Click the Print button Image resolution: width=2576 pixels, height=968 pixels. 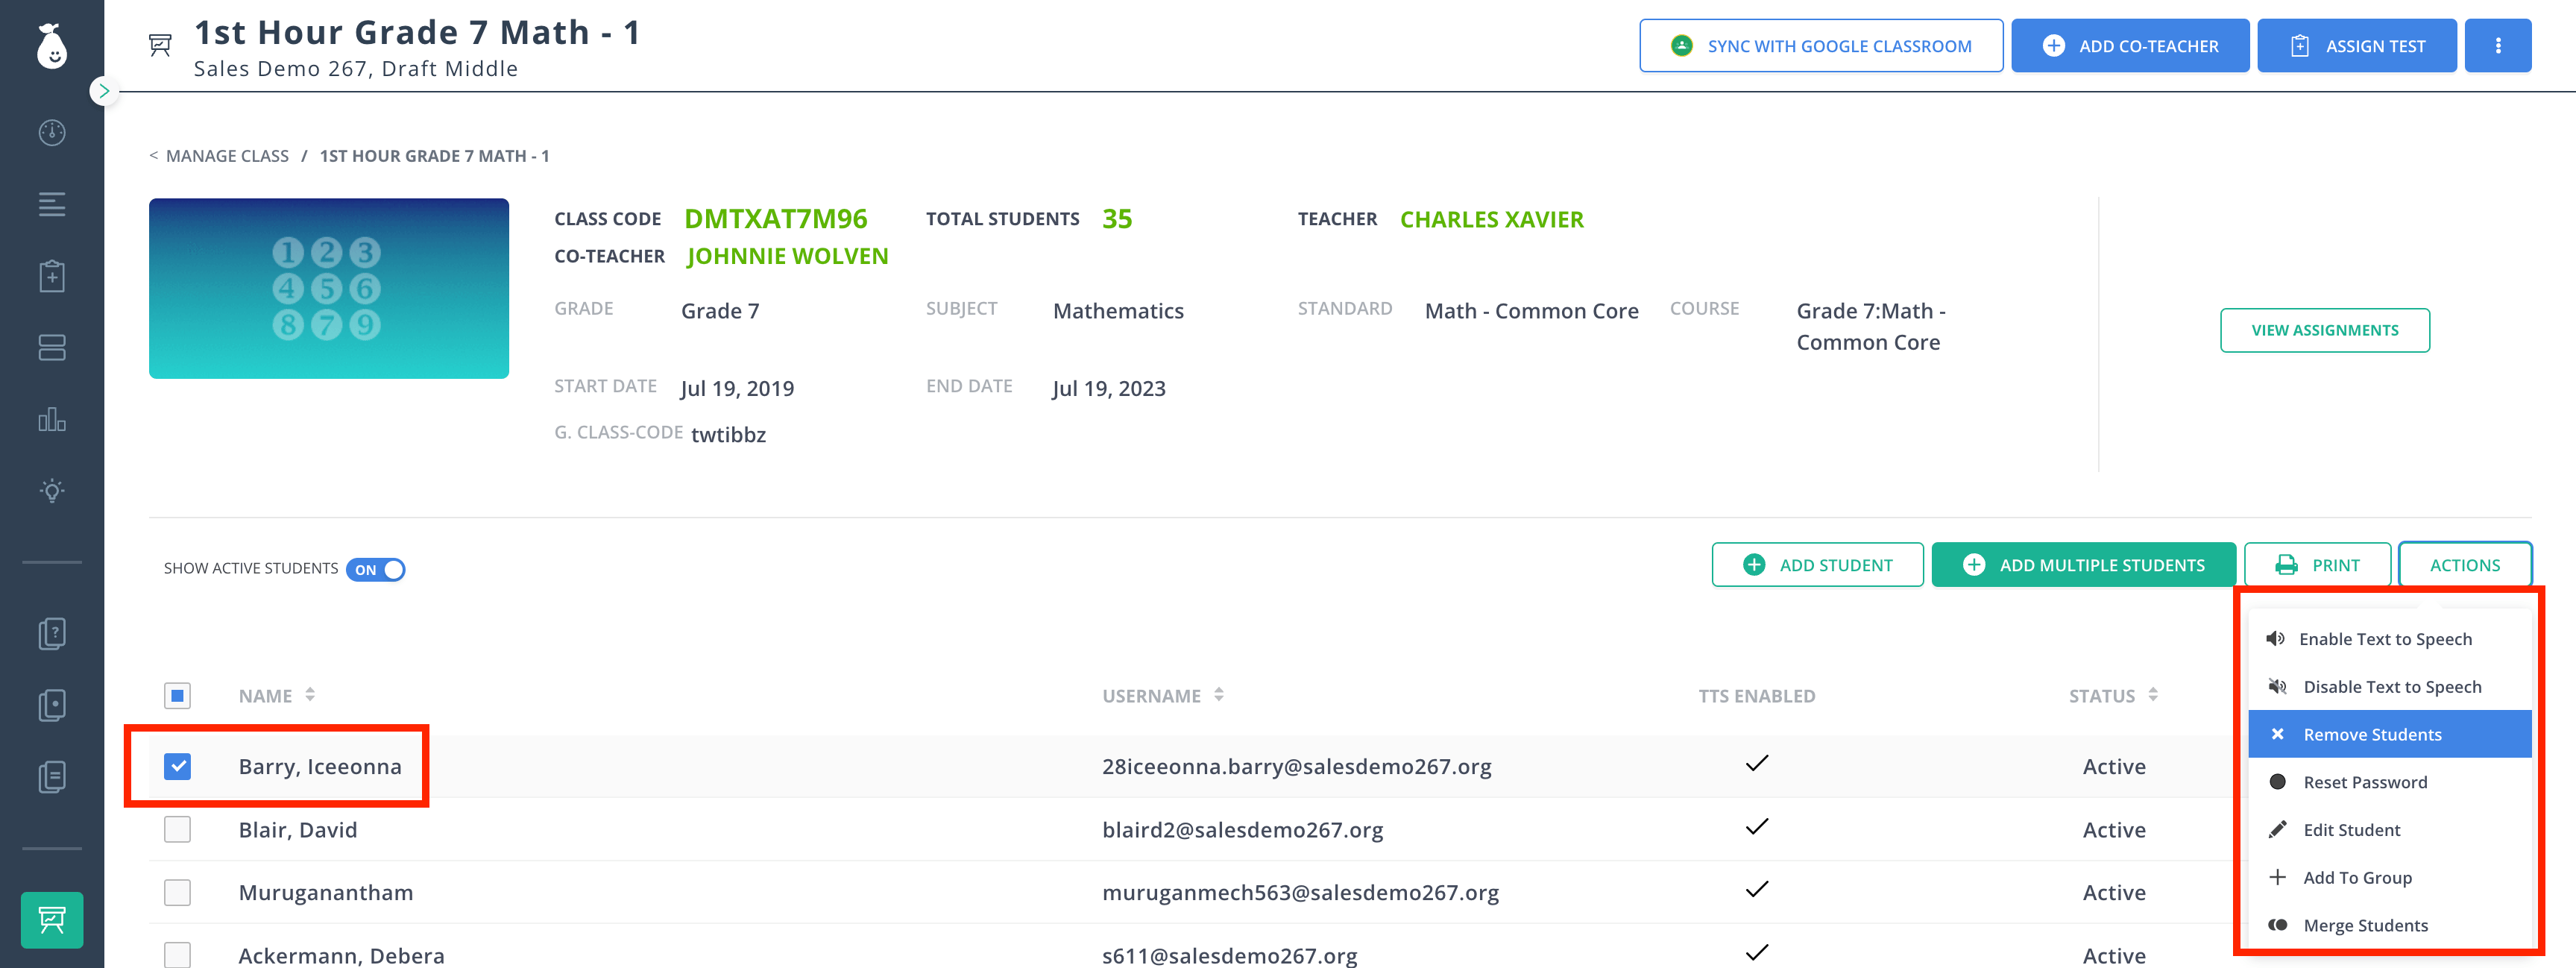(2317, 565)
